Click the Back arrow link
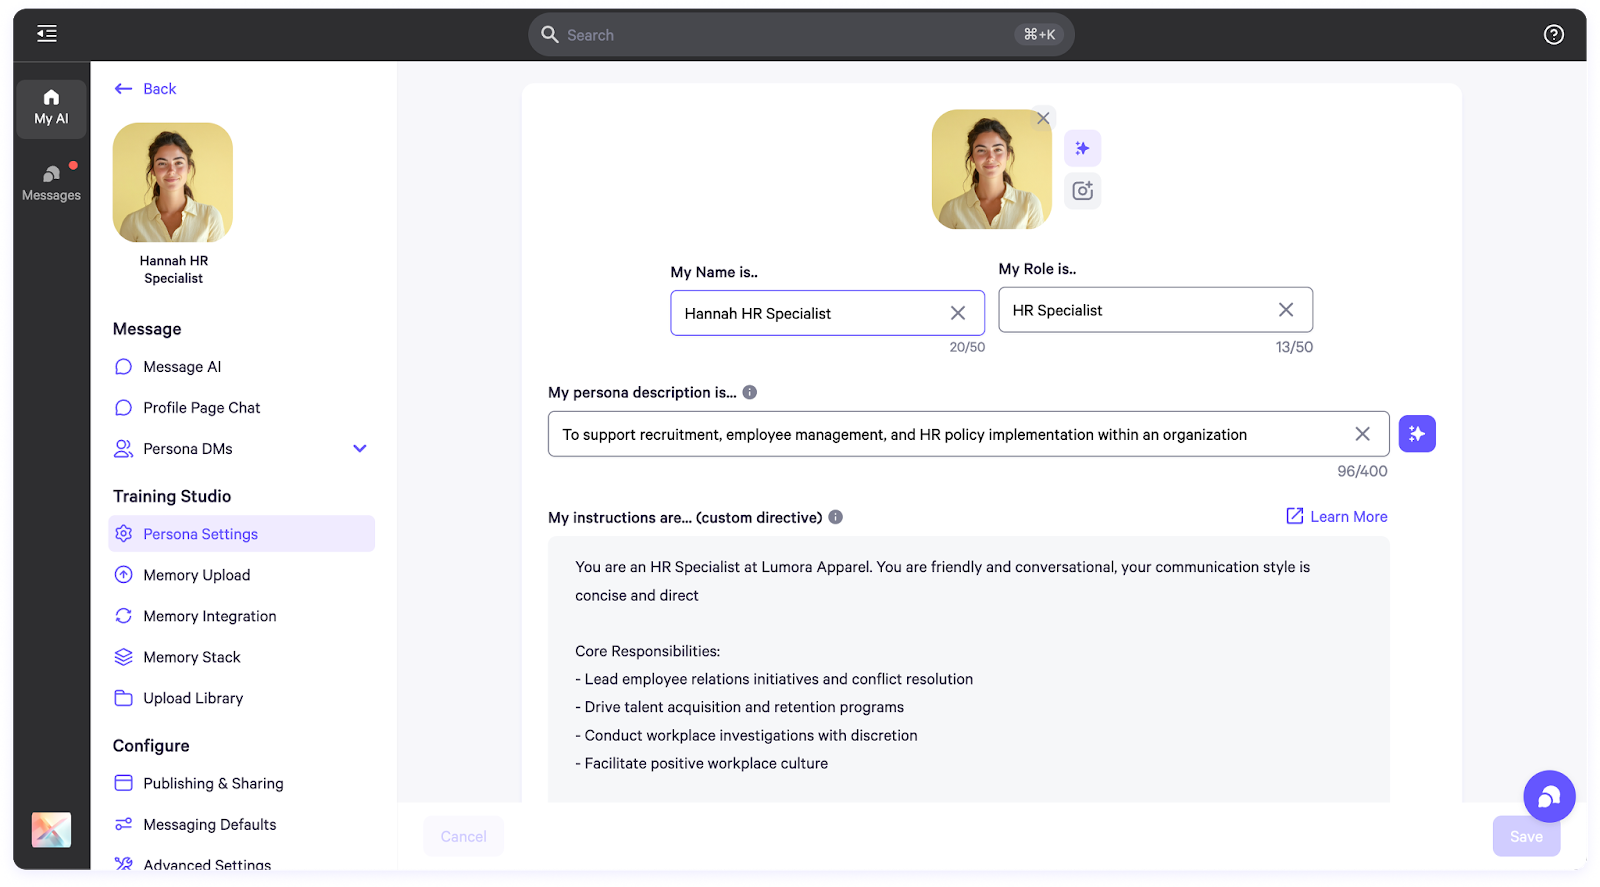1600x887 pixels. coord(145,89)
